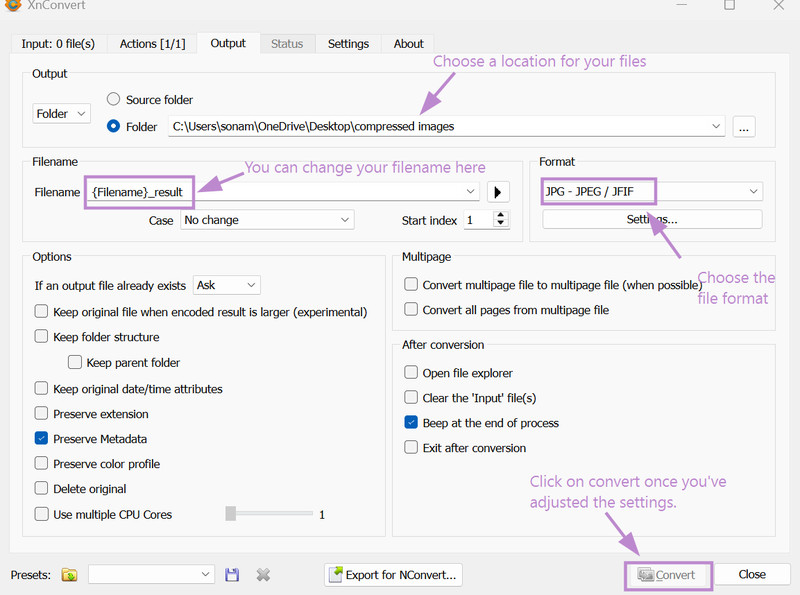Enable Exit after conversion

[x=411, y=448]
